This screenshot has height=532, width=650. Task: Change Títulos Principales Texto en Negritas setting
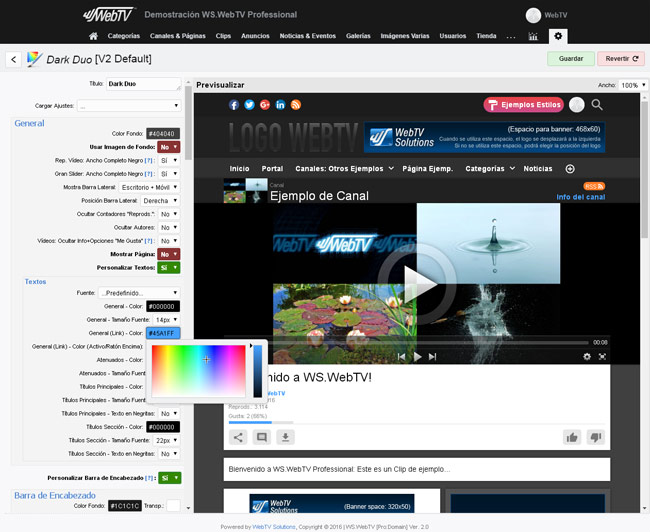tap(169, 413)
